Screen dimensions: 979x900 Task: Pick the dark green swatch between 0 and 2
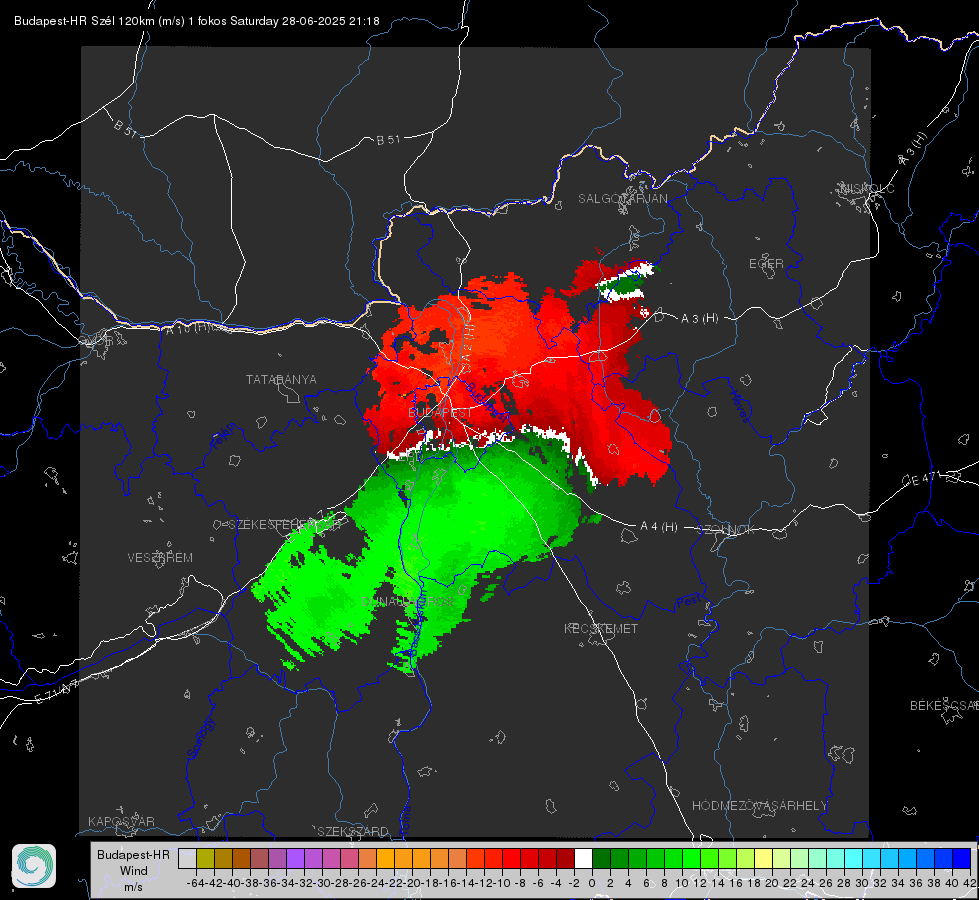(601, 858)
